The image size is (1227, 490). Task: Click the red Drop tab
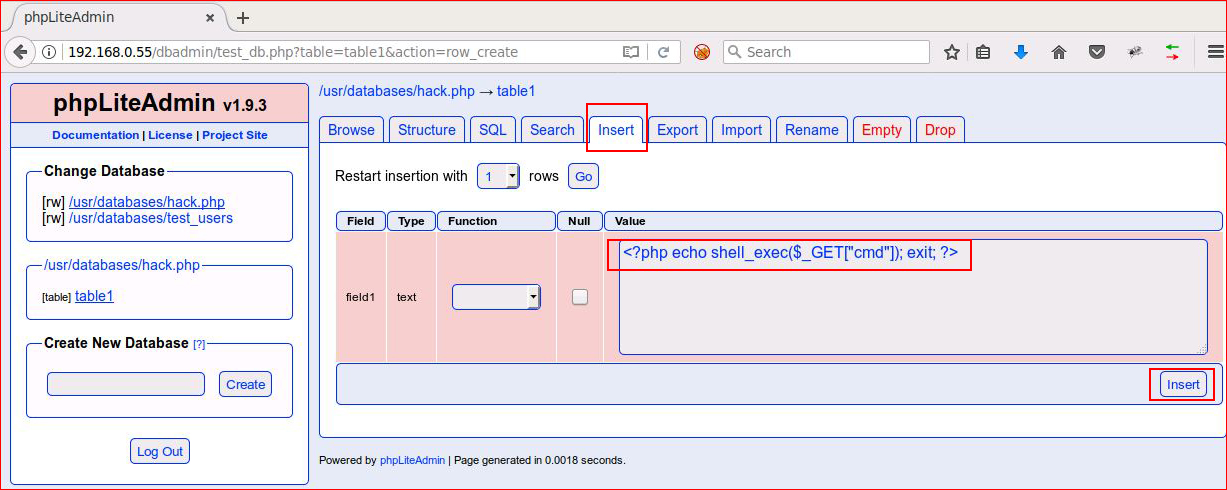[x=940, y=130]
